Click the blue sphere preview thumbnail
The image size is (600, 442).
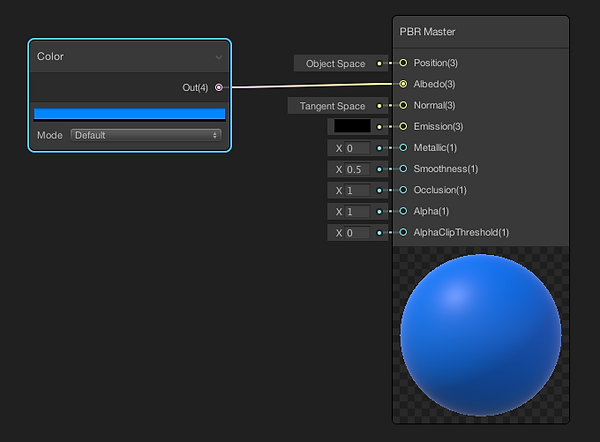coord(481,335)
